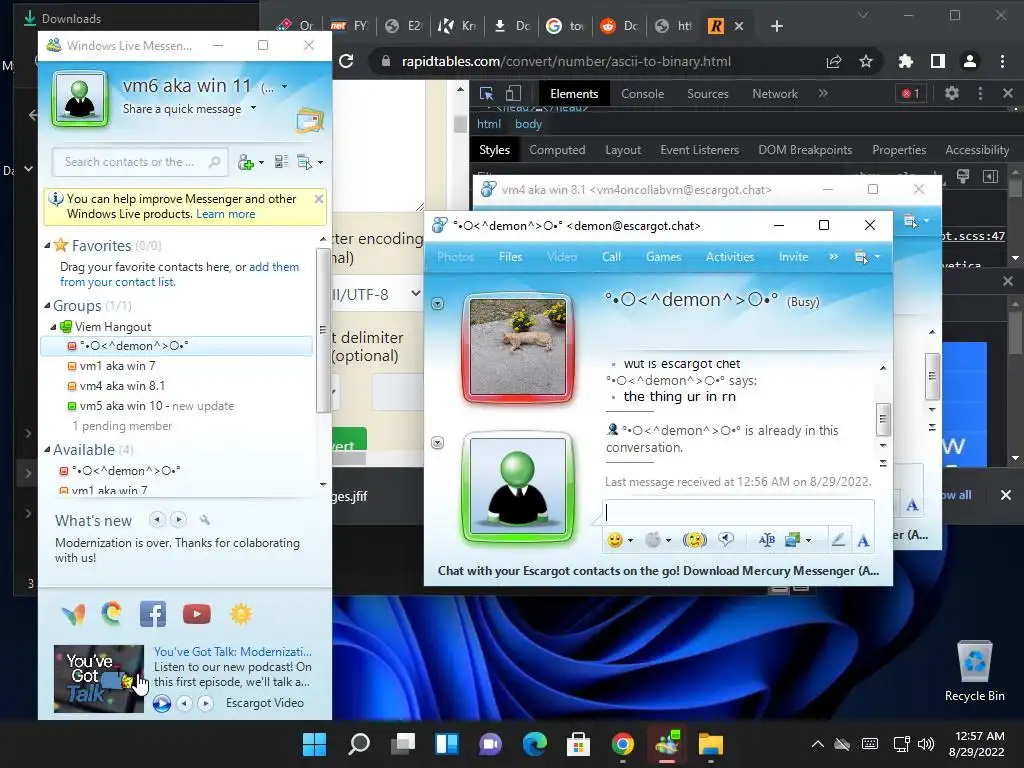This screenshot has height=768, width=1024.
Task: Show more chat toolbar items chevron
Action: 833,257
